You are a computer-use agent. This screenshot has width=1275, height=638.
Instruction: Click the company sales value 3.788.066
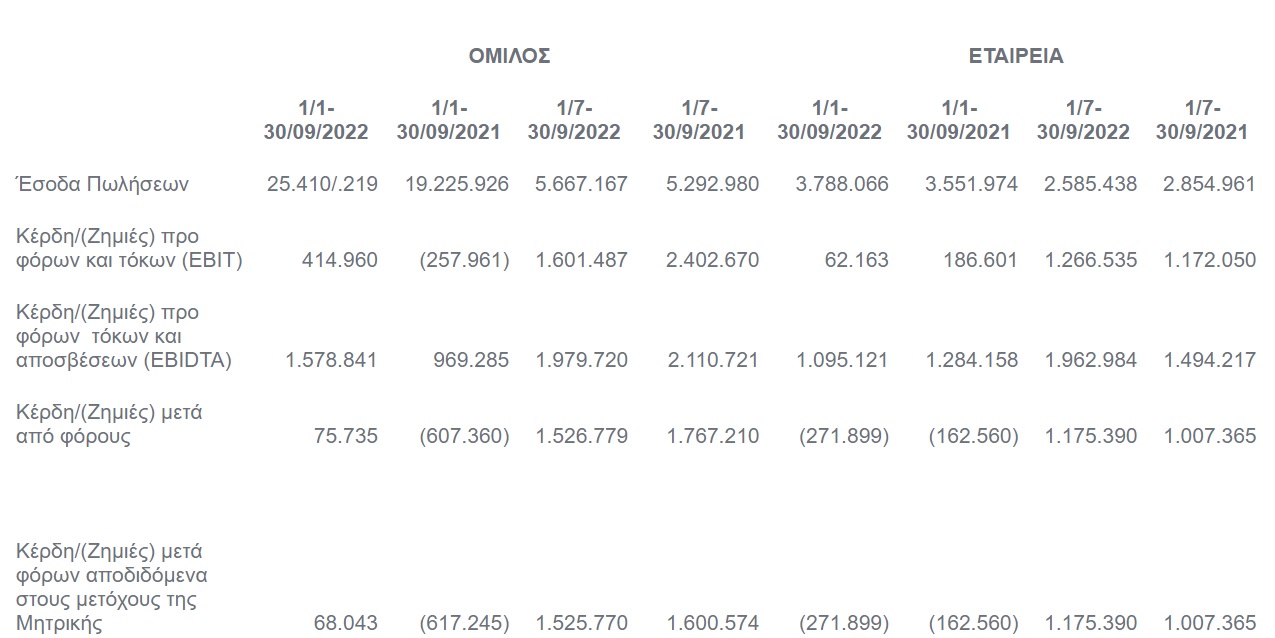(842, 184)
